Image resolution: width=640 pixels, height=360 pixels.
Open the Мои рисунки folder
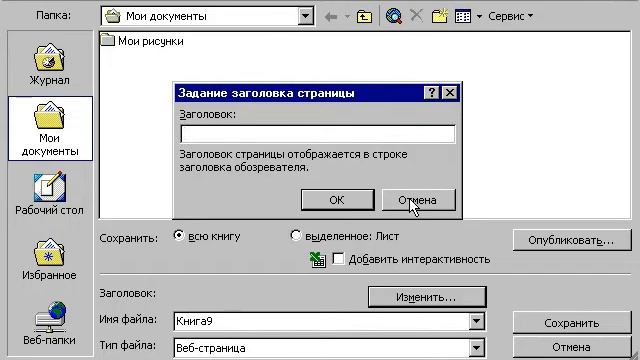(x=142, y=41)
